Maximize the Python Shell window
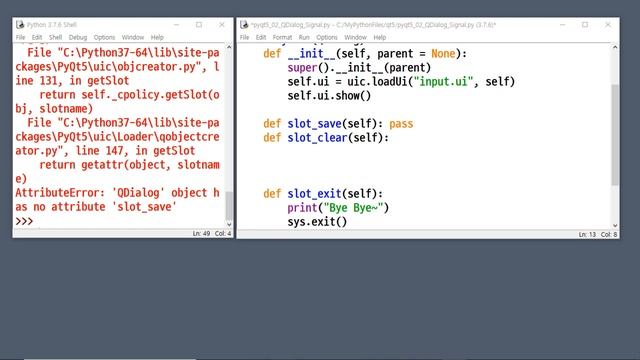Screen dimensions: 640x360 tap(199, 25)
